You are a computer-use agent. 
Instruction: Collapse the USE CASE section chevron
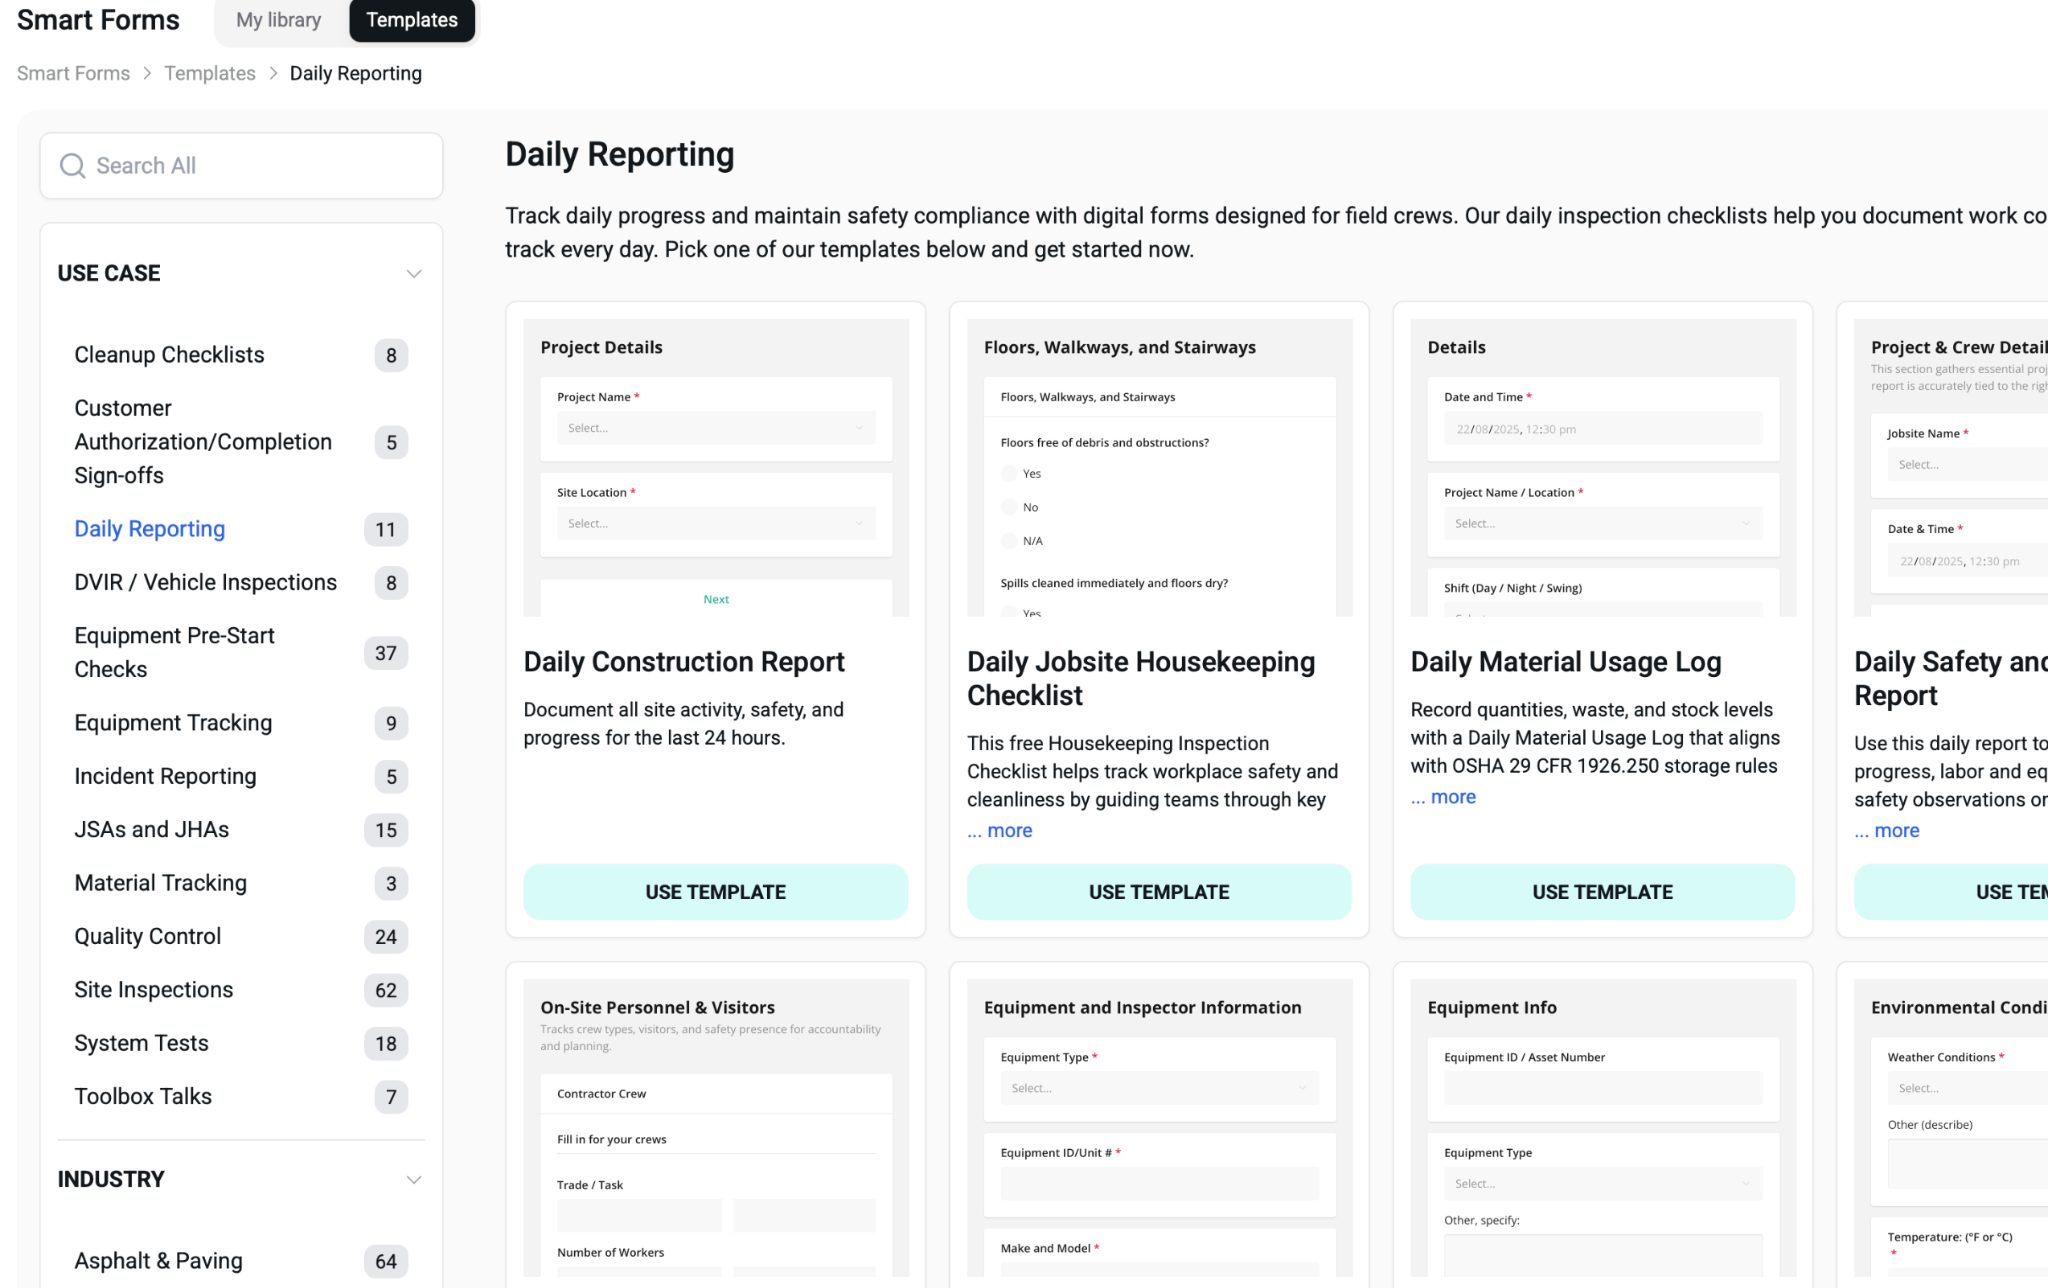pos(414,274)
